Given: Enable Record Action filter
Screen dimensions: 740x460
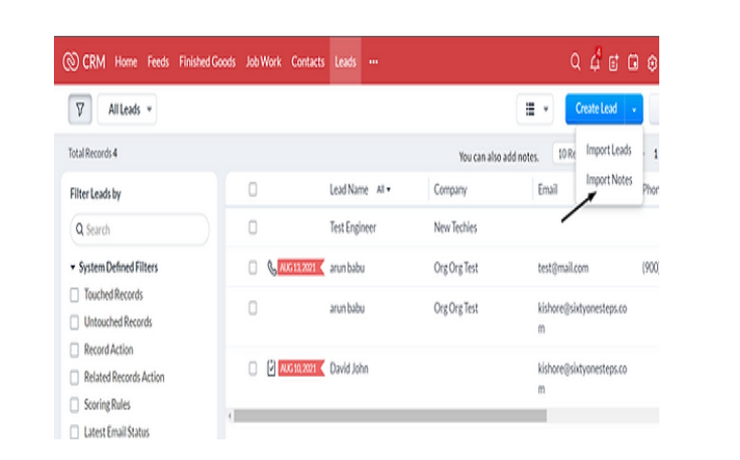Looking at the screenshot, I should click(x=74, y=350).
